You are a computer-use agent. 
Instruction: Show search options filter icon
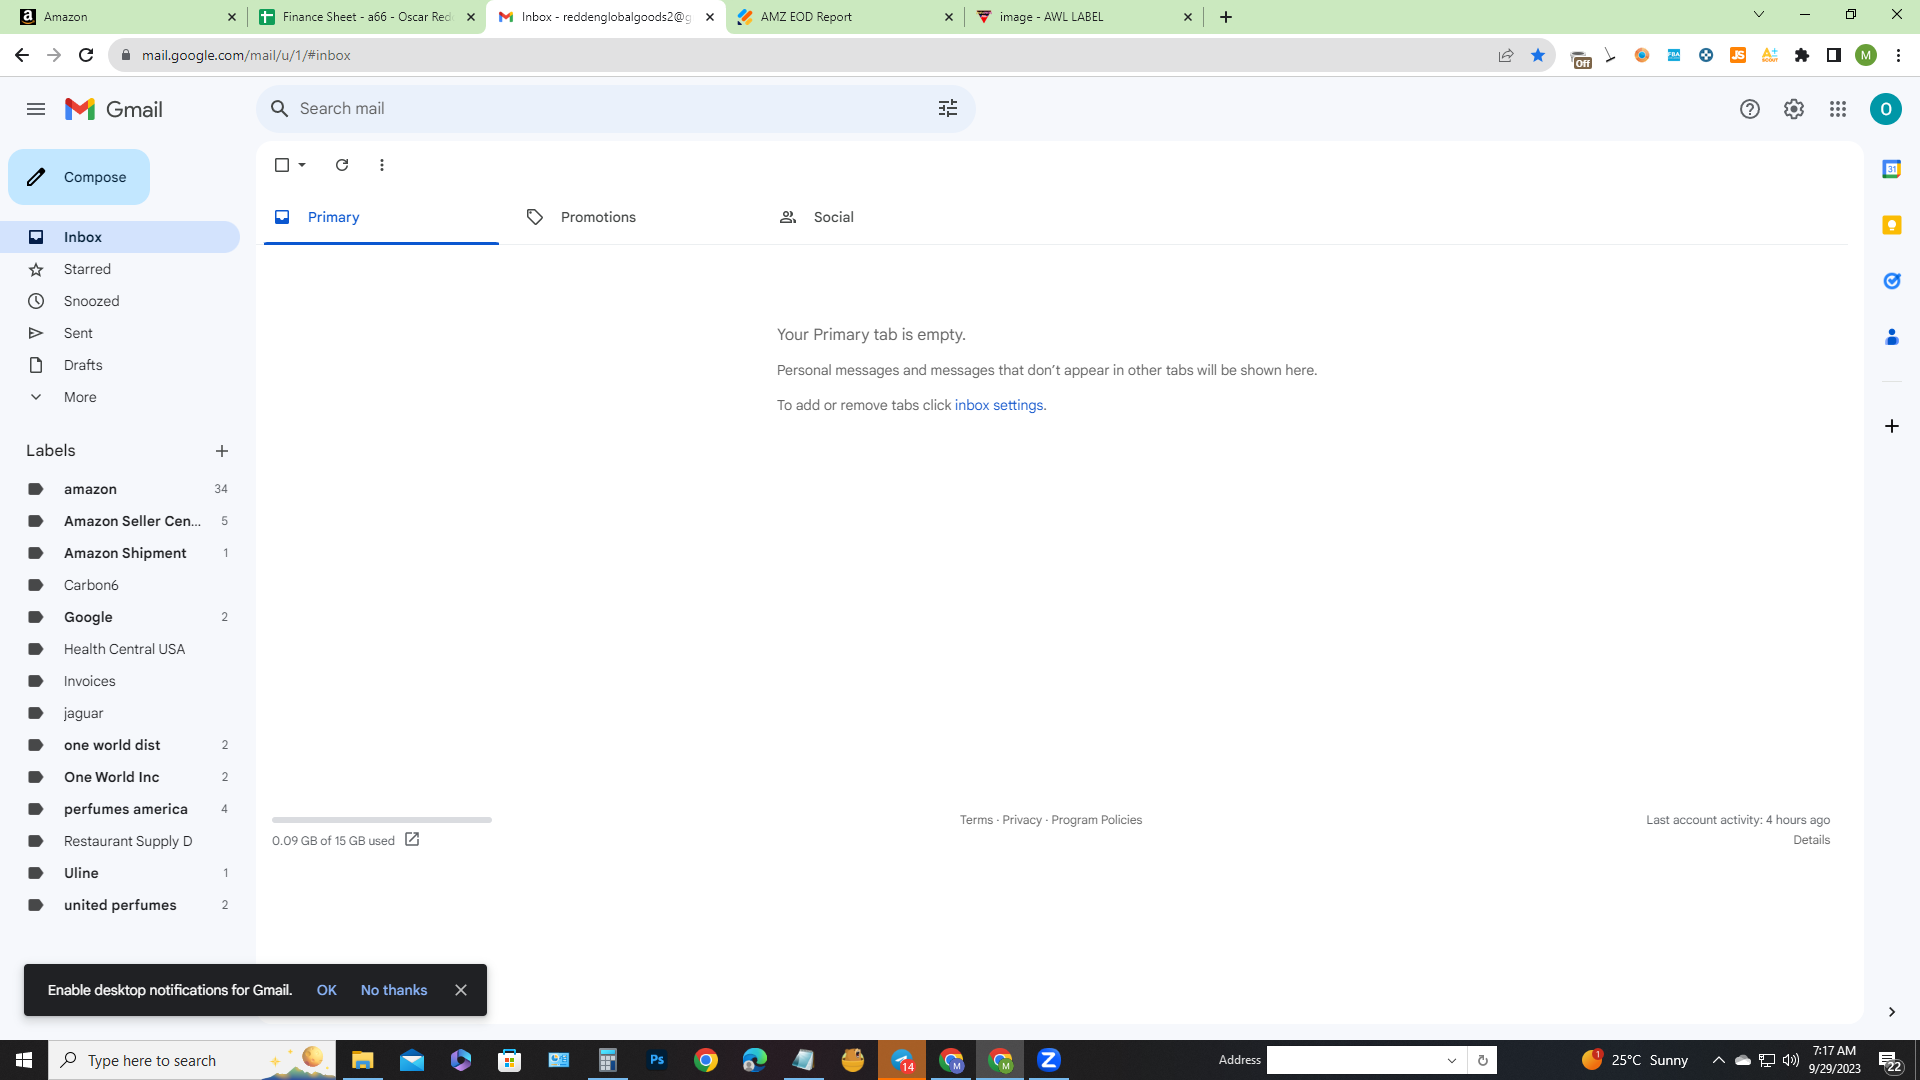948,108
